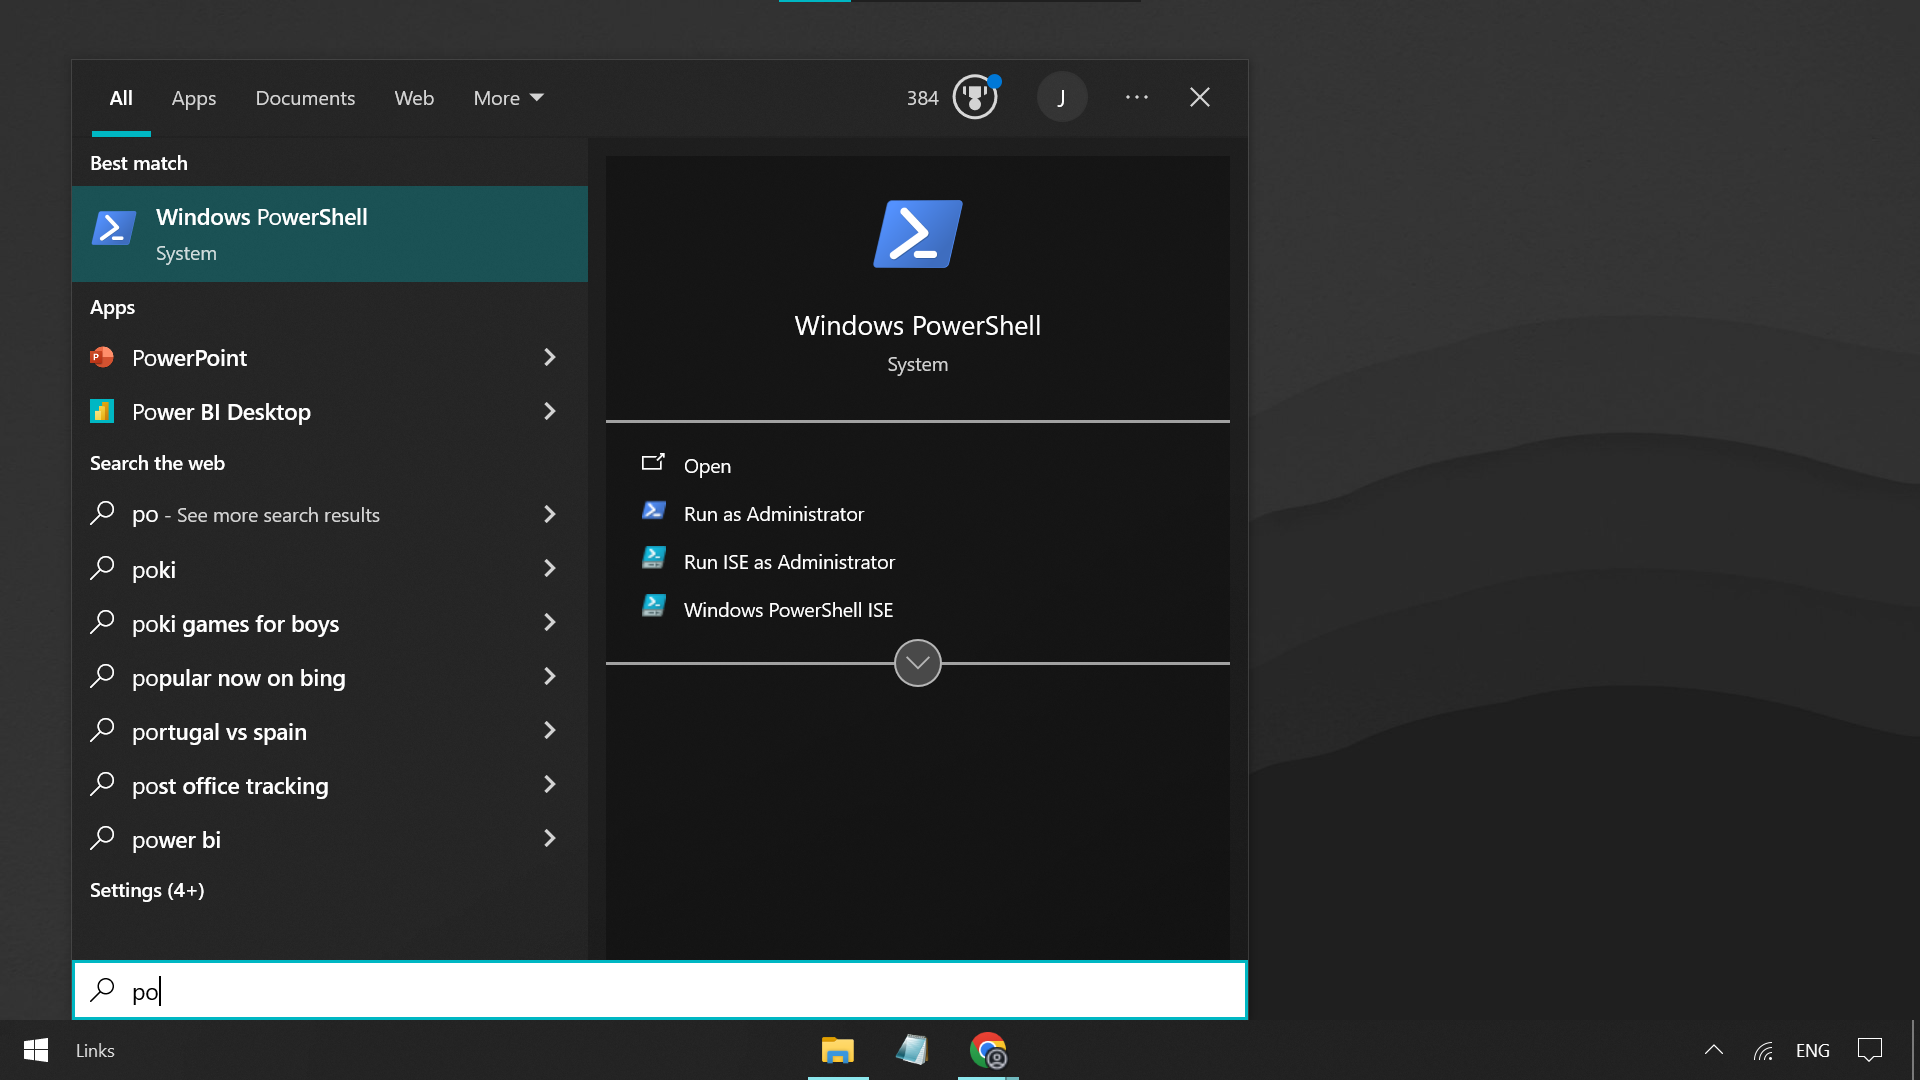Expand 'po - See more search results' chevron
The width and height of the screenshot is (1920, 1080).
(x=549, y=514)
